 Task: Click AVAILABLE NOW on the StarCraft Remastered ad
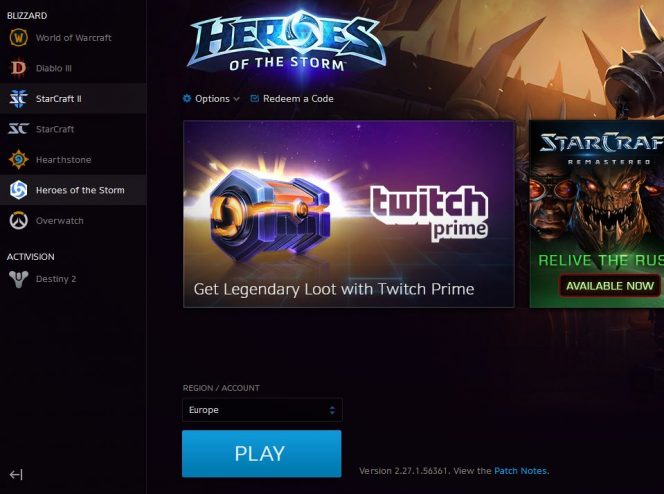610,286
